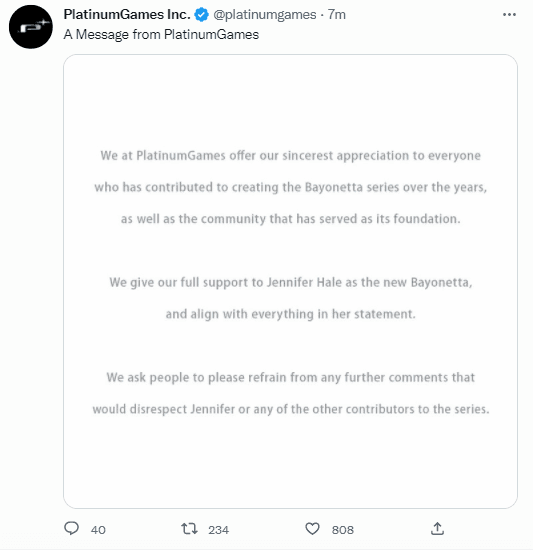Like the tweet with the heart icon
The image size is (533, 550).
click(312, 529)
